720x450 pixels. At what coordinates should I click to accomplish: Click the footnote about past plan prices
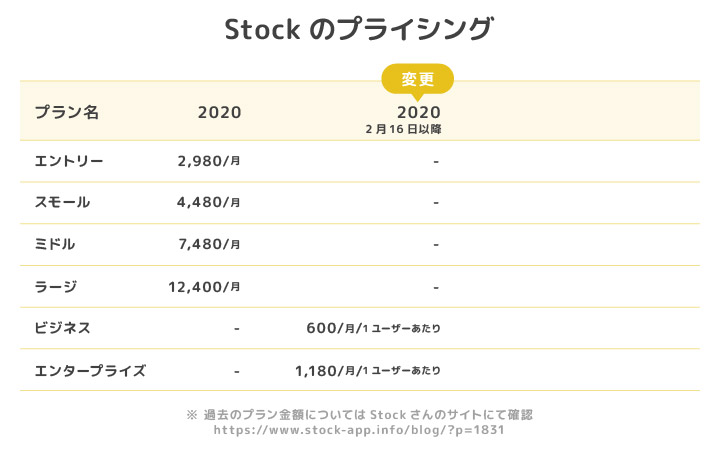(360, 414)
